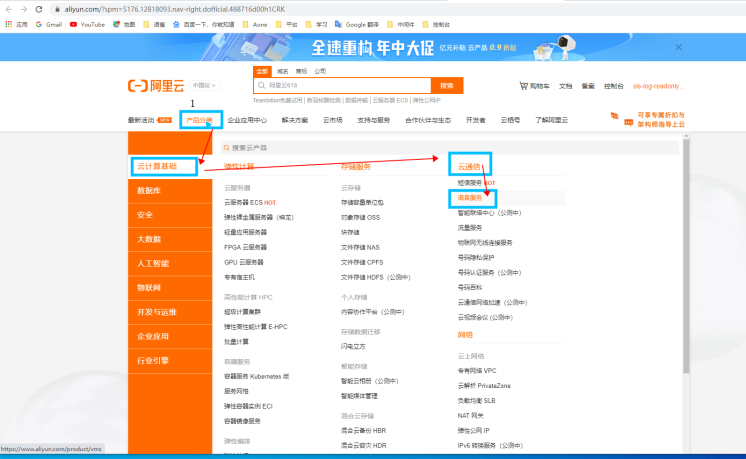Open the 控制台 bookmark folder
The height and width of the screenshot is (459, 746).
(436, 24)
